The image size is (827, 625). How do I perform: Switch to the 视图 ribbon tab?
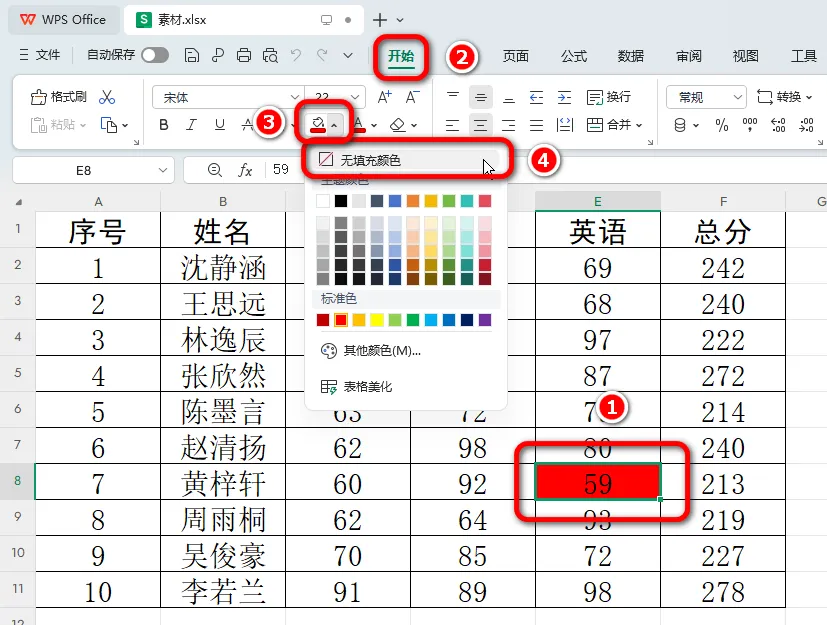tap(745, 56)
